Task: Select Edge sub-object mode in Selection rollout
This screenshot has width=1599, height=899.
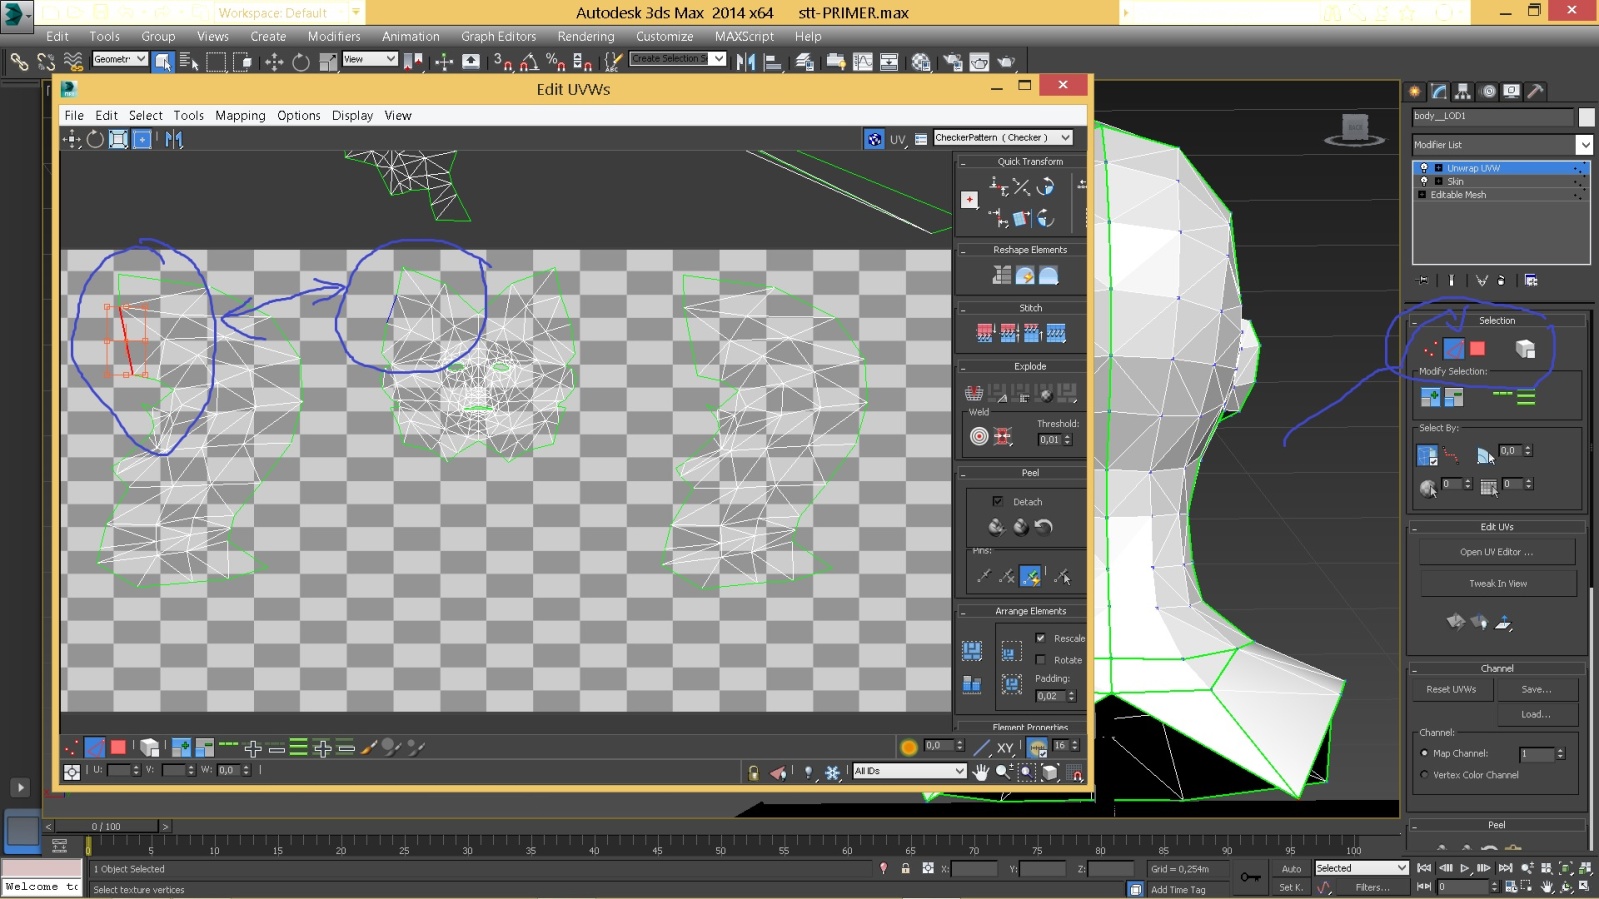Action: [1454, 349]
